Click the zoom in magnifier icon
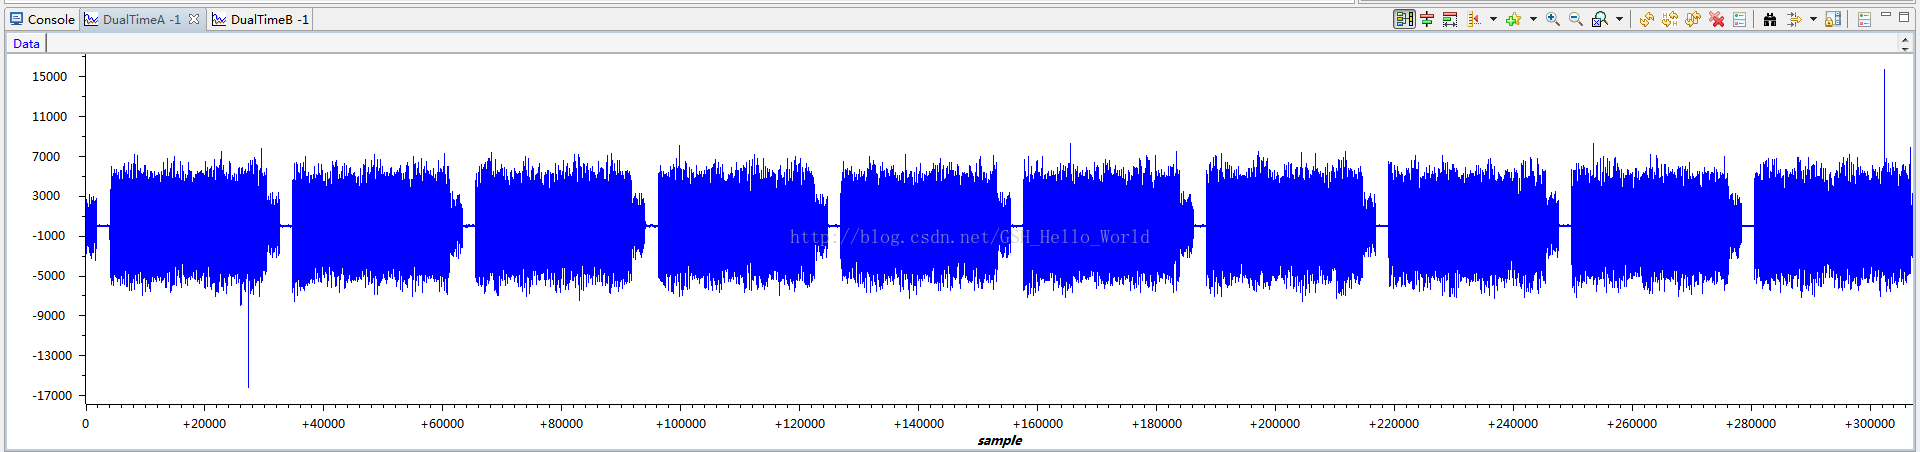Screen dimensions: 1920x452 1552,19
